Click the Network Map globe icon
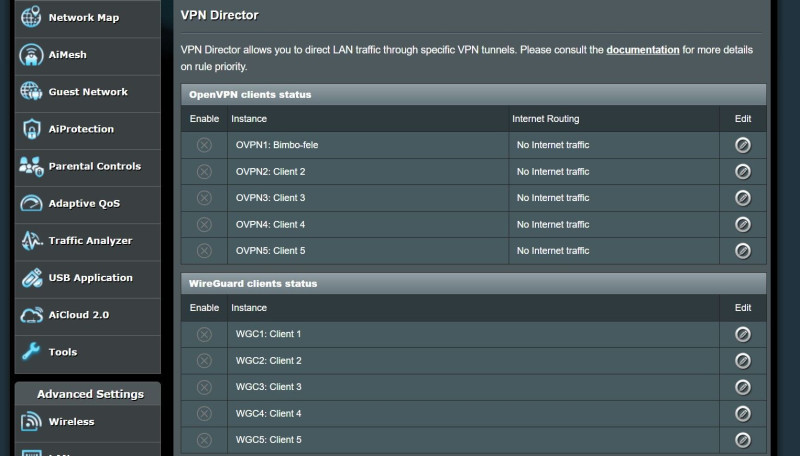This screenshot has width=800, height=456. [x=30, y=17]
